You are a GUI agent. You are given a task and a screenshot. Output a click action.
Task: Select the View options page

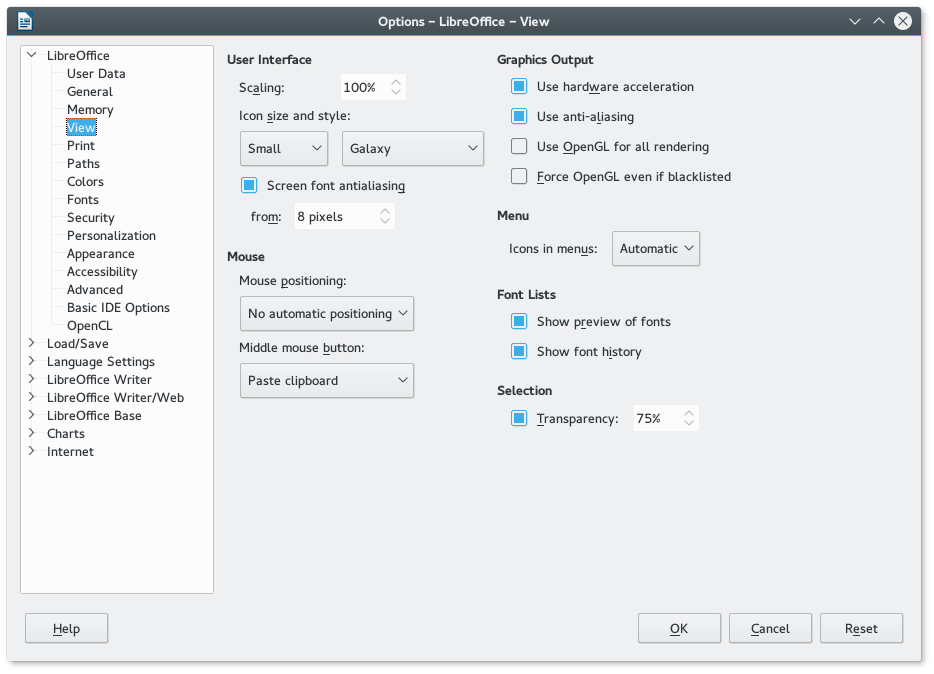(x=81, y=127)
